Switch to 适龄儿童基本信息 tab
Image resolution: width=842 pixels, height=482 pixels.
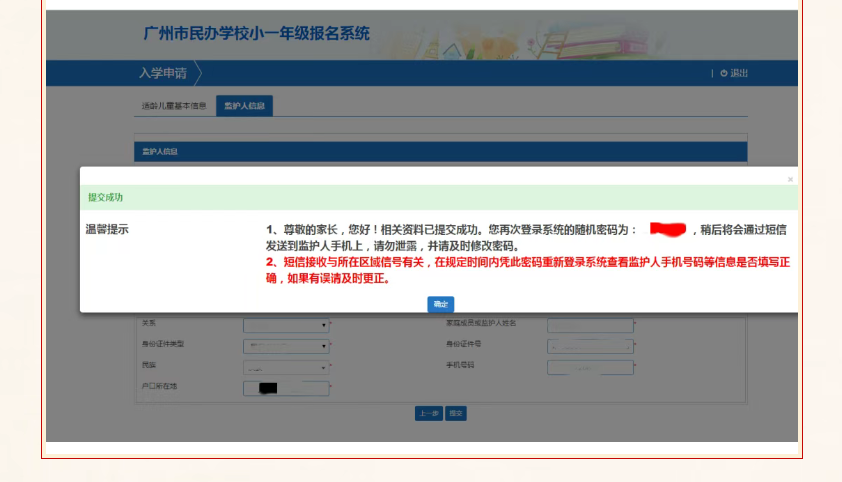click(174, 106)
